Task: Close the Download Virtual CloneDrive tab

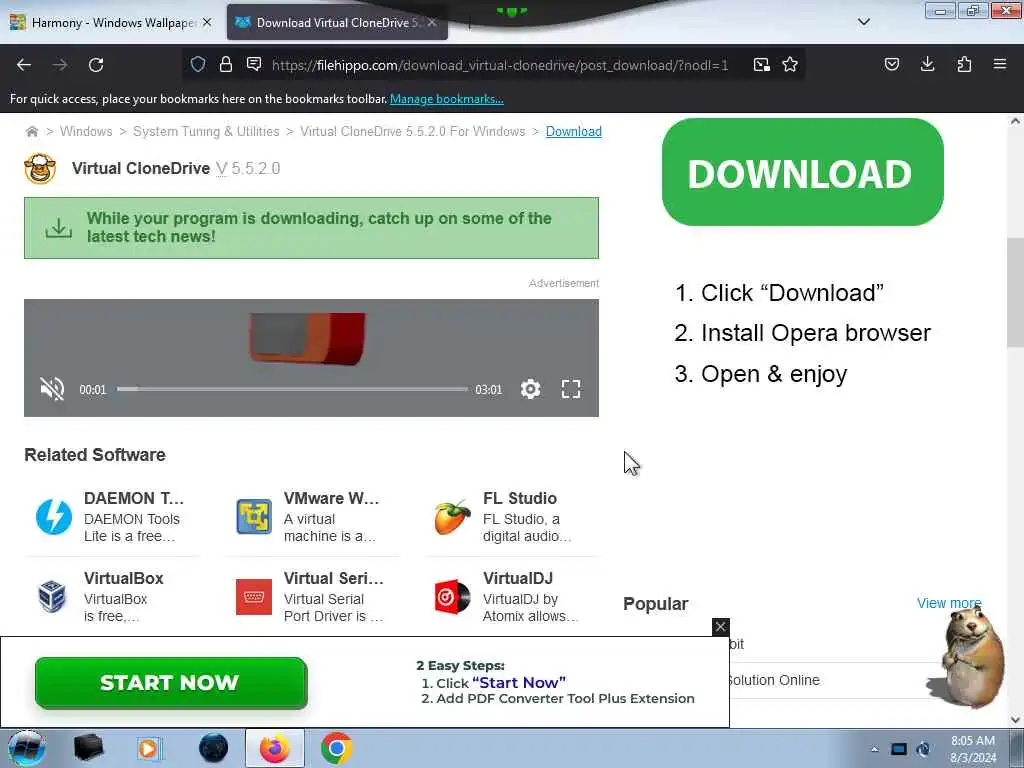Action: (x=432, y=22)
